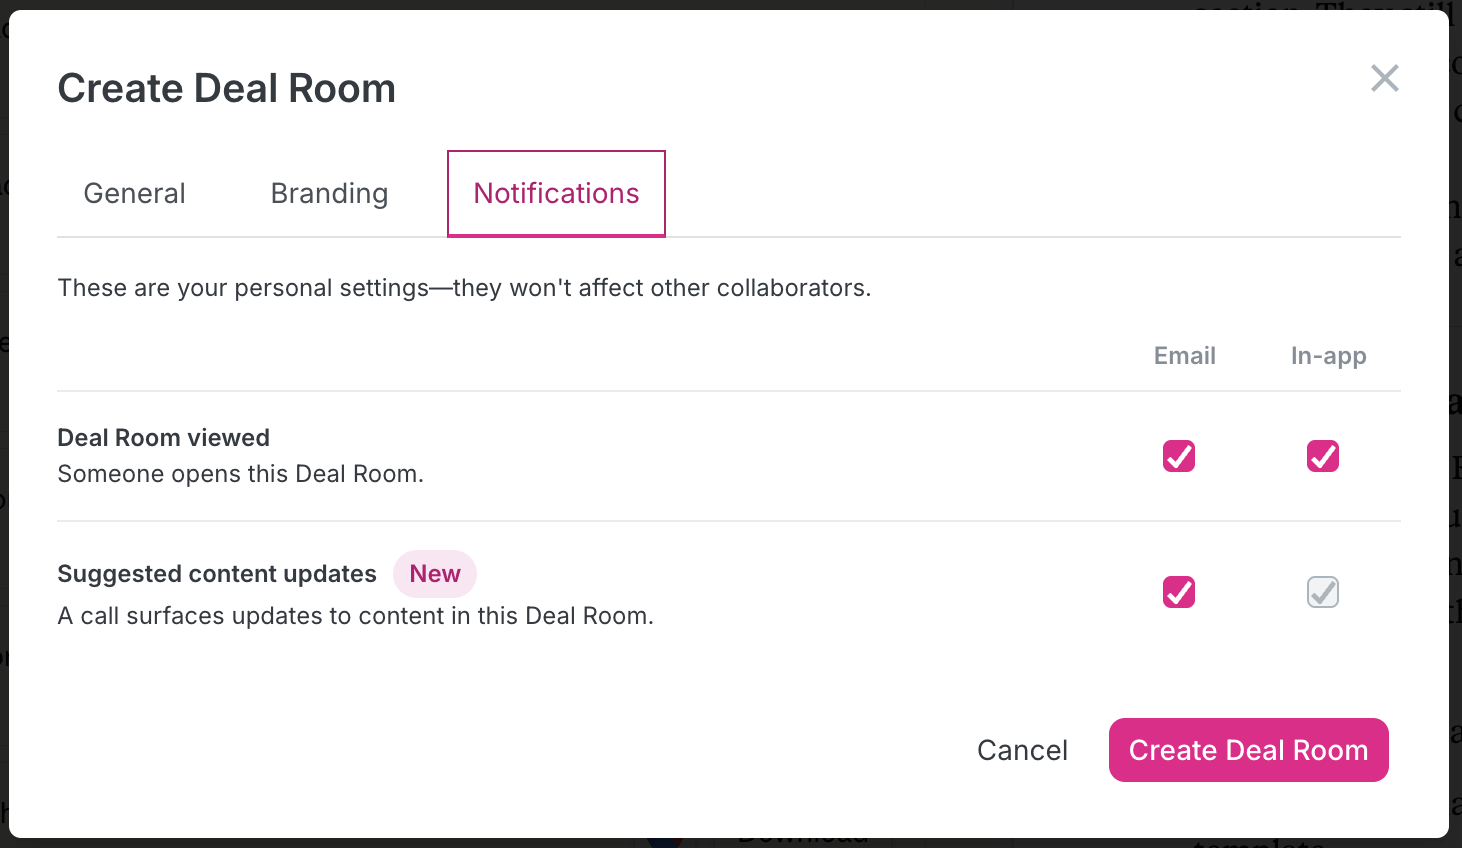The image size is (1462, 848).
Task: Click the Email column header
Action: [x=1185, y=356]
